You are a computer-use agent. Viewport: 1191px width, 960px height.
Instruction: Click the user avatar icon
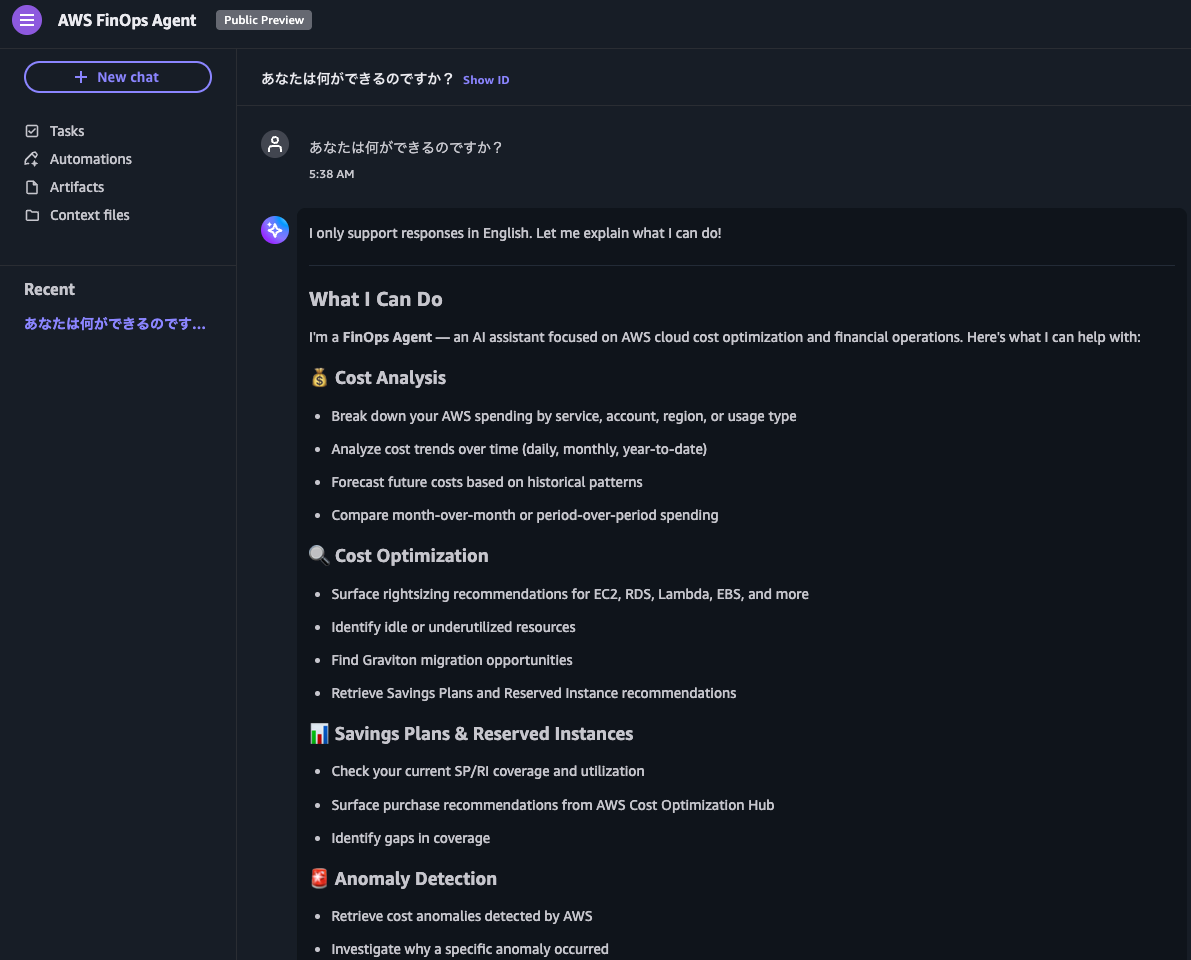point(275,144)
